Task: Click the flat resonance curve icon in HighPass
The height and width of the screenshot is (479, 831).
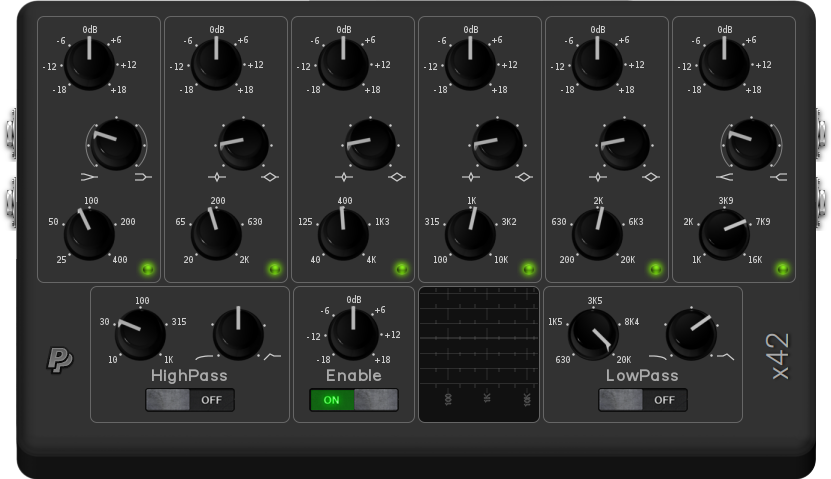Action: 205,357
